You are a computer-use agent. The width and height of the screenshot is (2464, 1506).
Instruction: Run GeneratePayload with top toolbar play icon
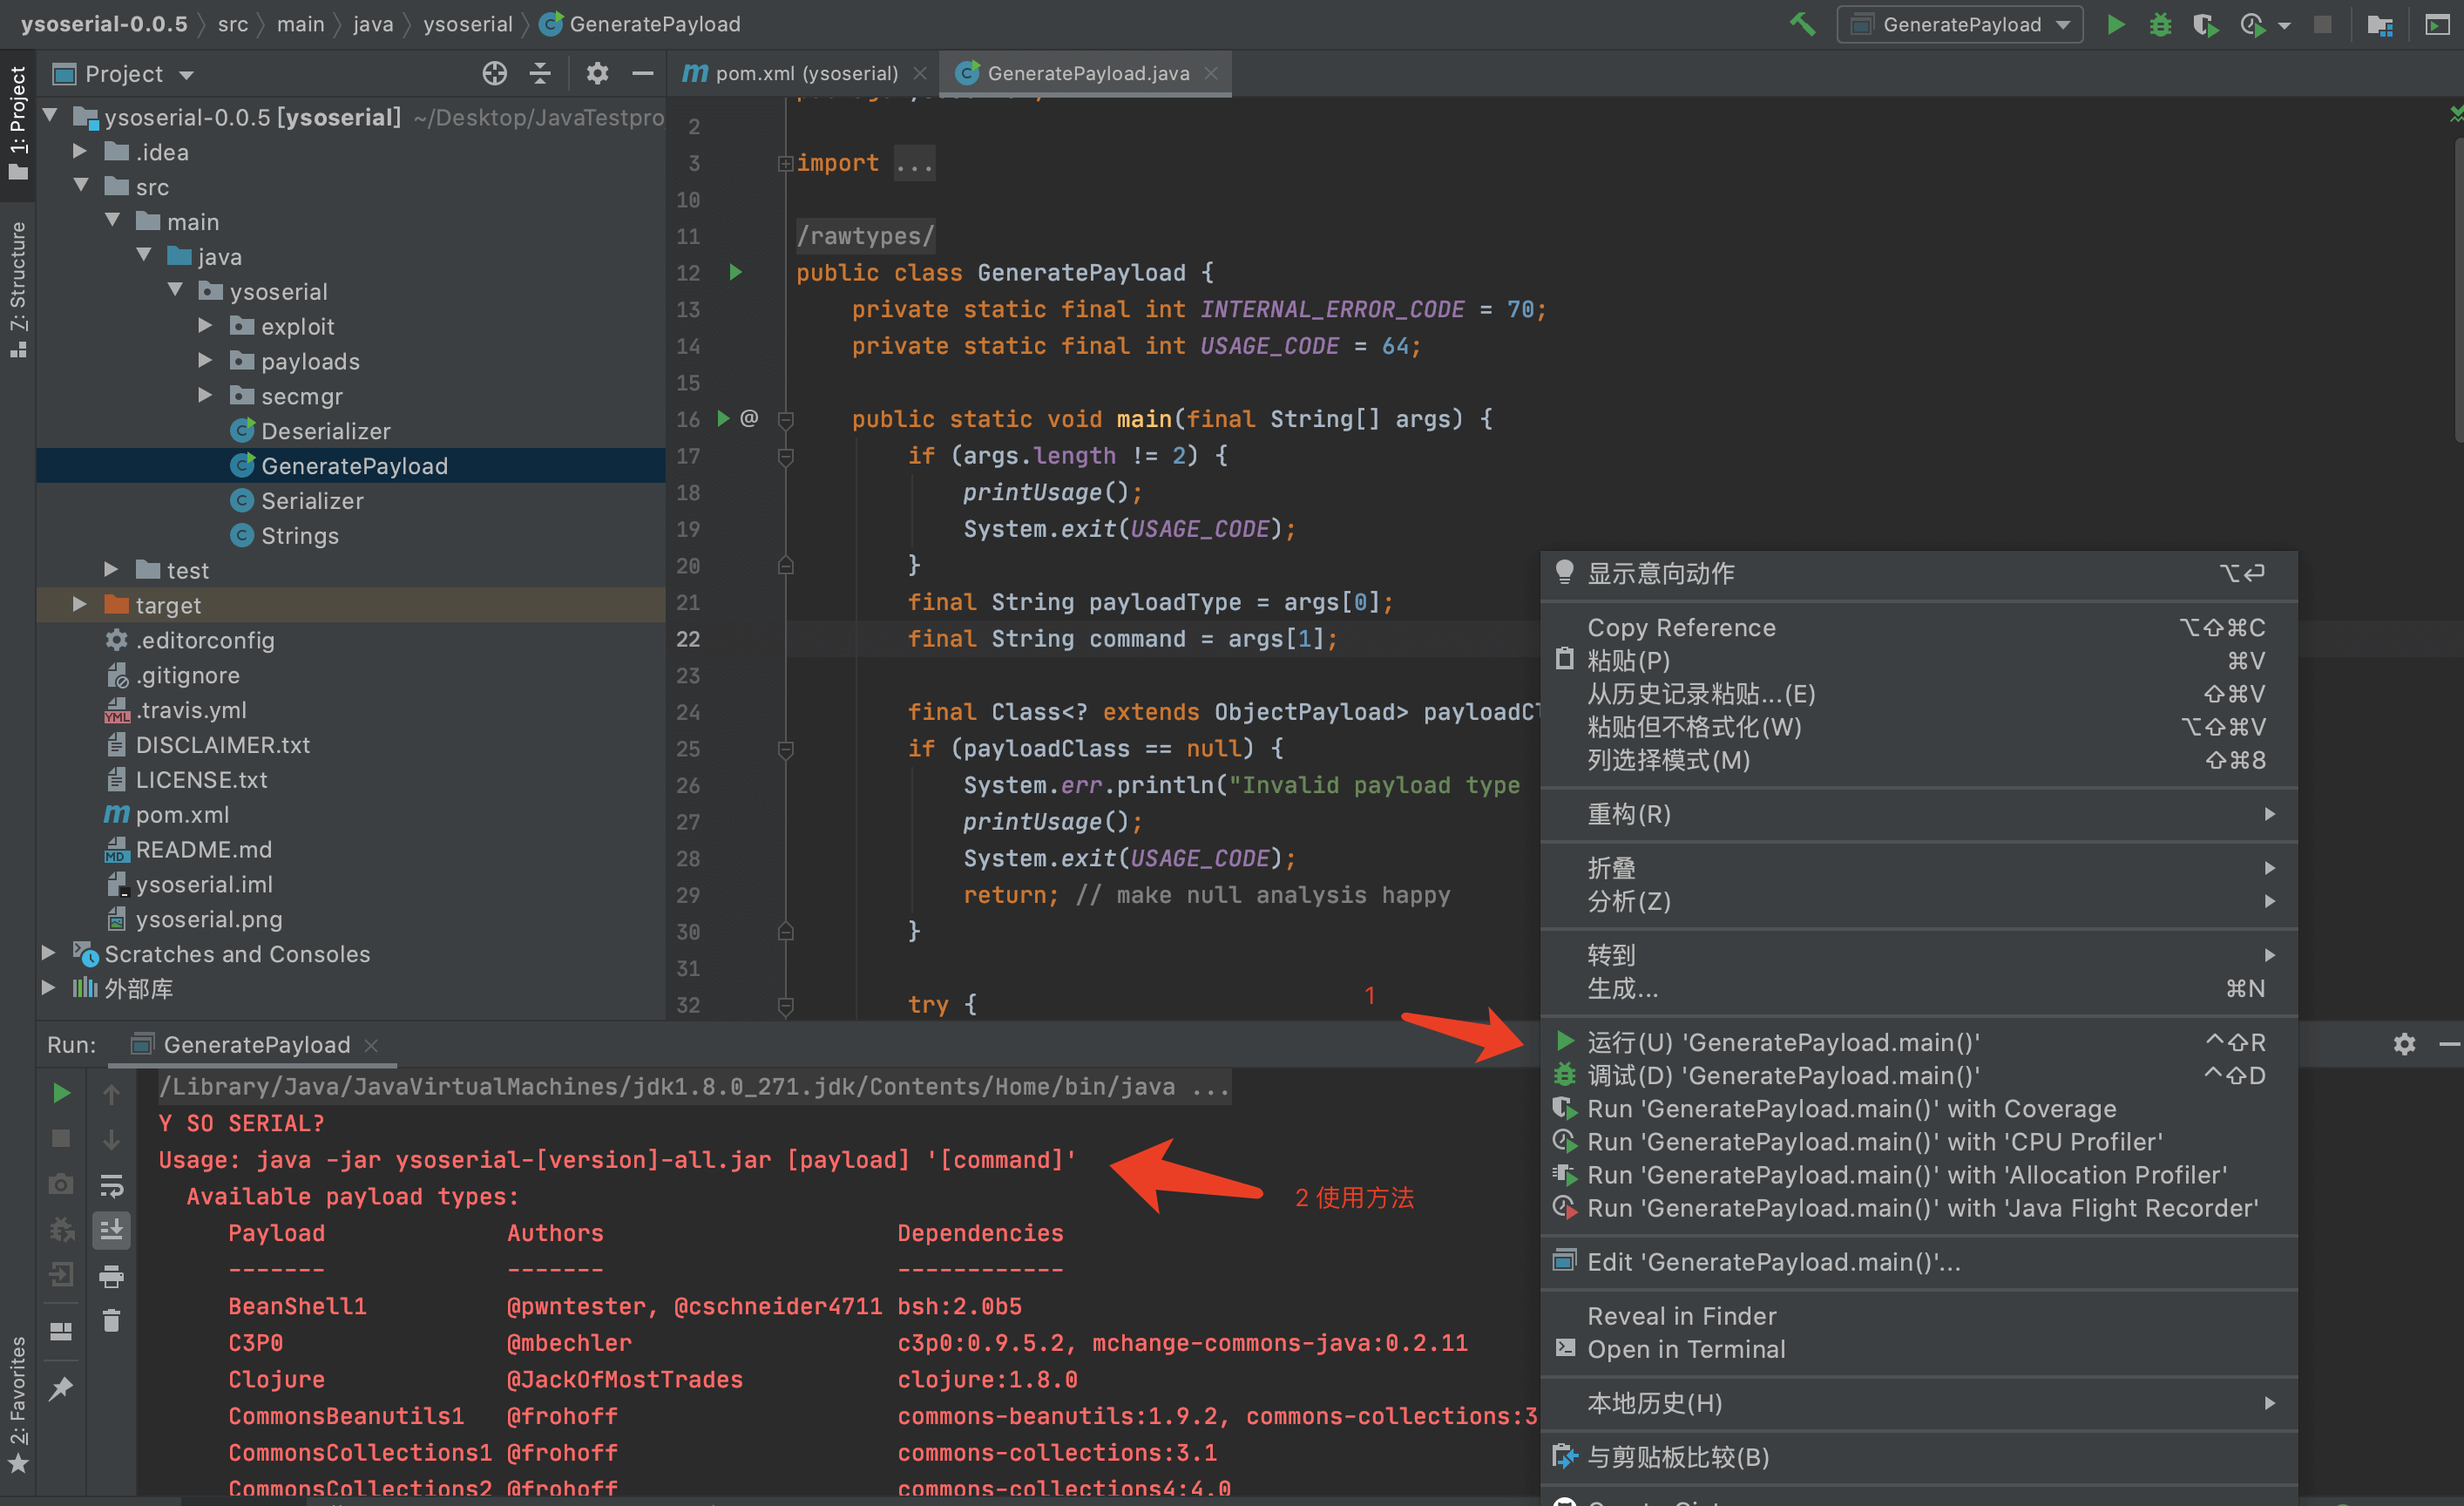point(2115,24)
